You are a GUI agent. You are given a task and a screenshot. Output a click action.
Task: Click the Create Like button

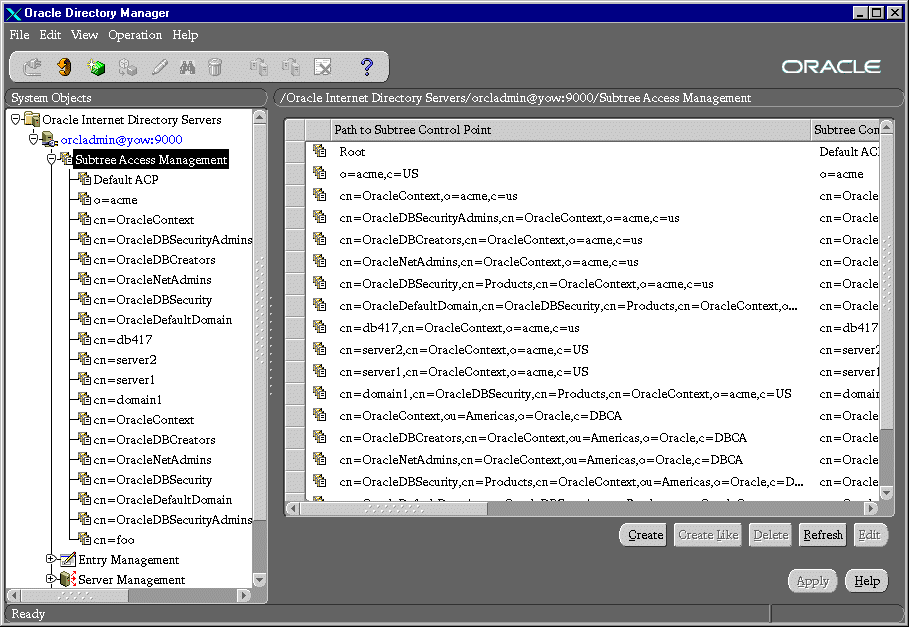tap(708, 535)
